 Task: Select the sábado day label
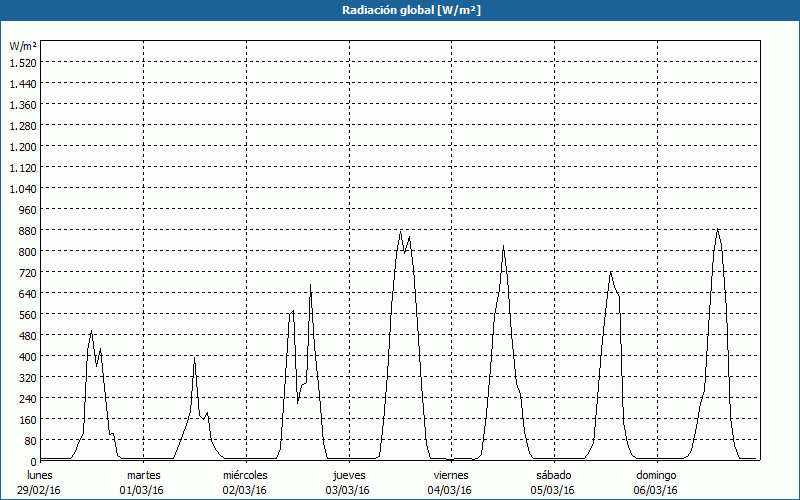[x=553, y=475]
